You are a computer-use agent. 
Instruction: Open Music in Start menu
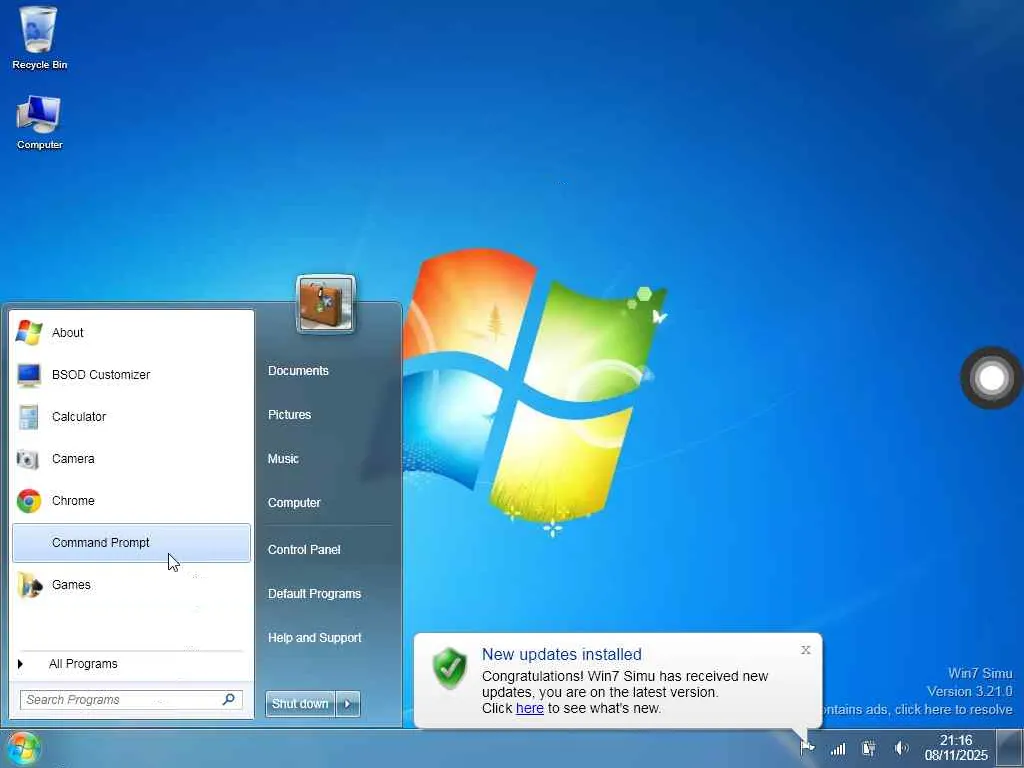click(283, 459)
